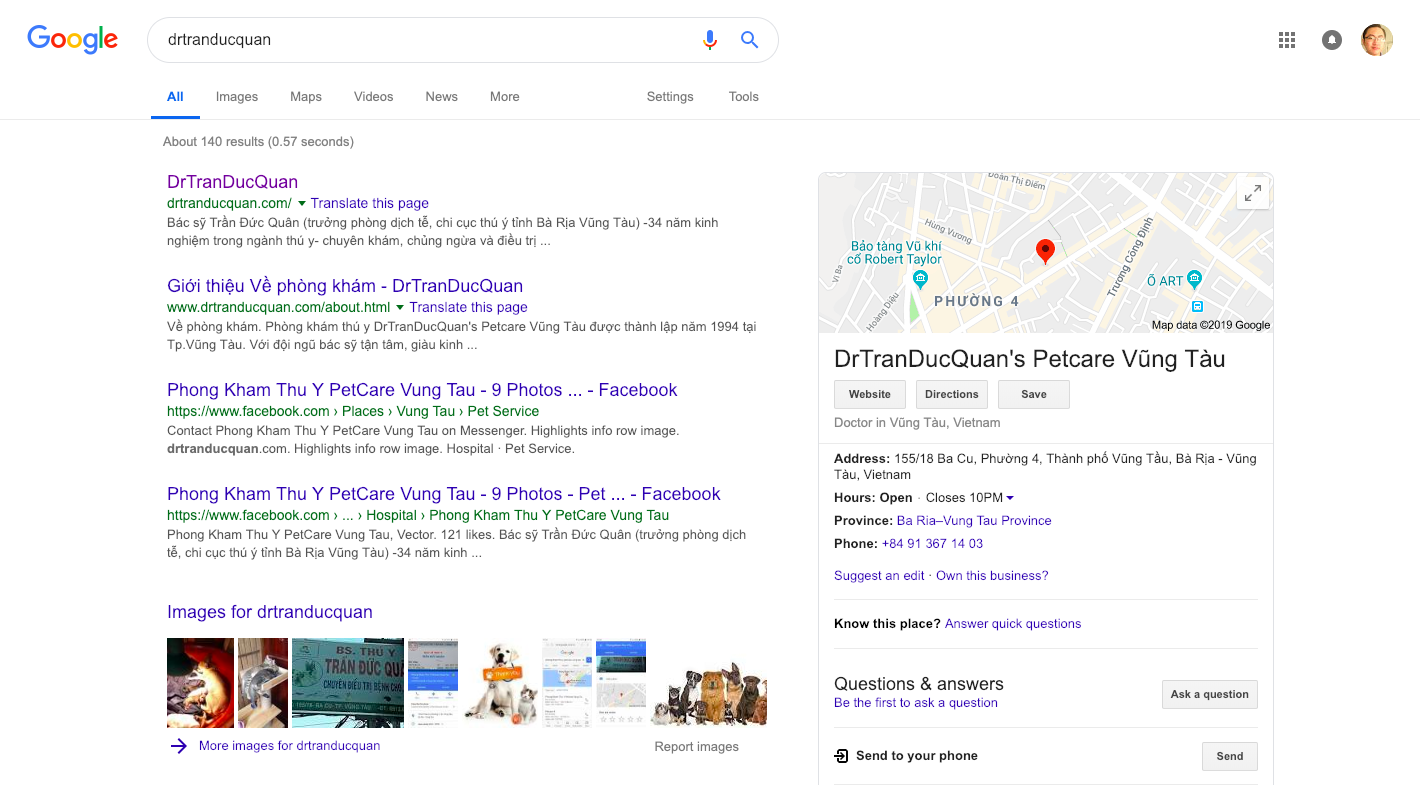Click the Bảo tàng Vũ khí museum marker
This screenshot has width=1420, height=785.
[920, 279]
